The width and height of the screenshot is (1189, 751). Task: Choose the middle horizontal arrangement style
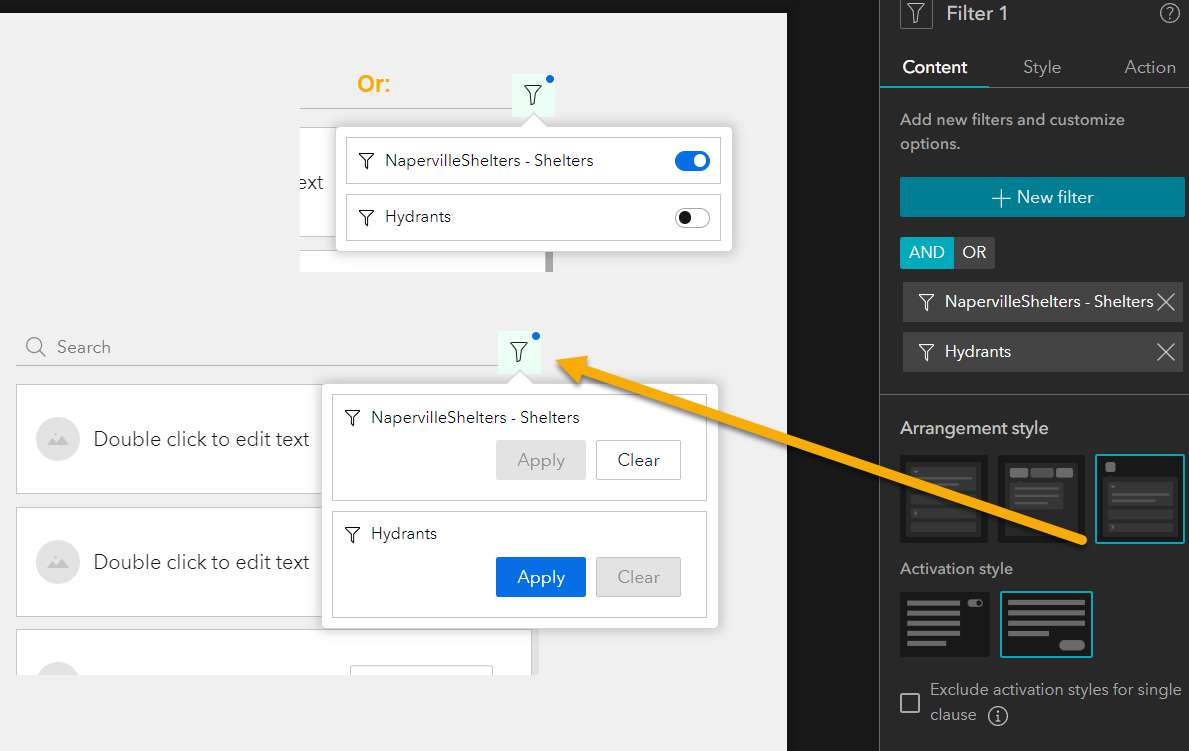[1041, 498]
